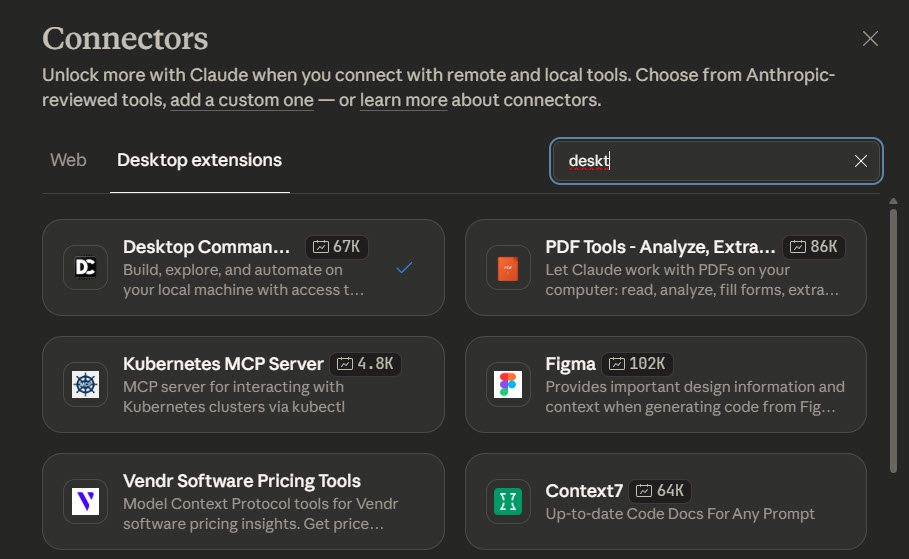
Task: Close the Connectors dialog
Action: pos(870,39)
